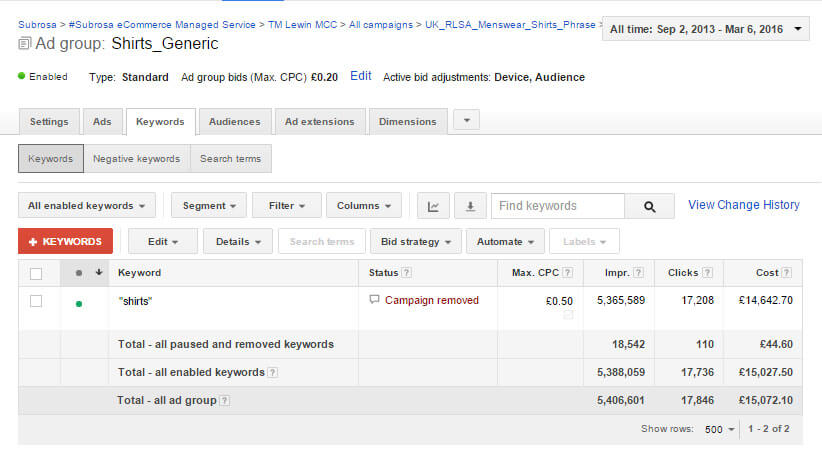Image resolution: width=822 pixels, height=451 pixels.
Task: Click the Edit link next to Max. CPC
Action: click(361, 76)
